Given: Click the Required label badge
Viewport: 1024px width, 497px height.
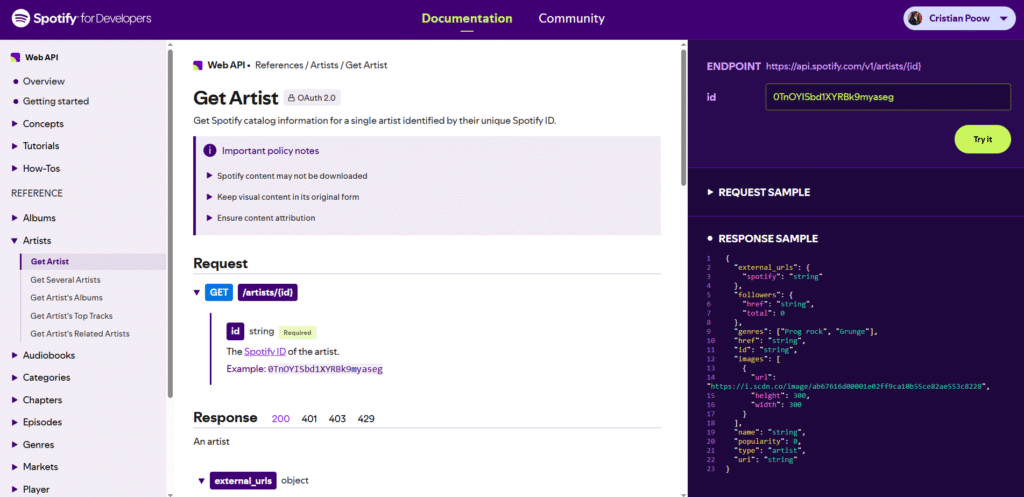Looking at the screenshot, I should 297,332.
